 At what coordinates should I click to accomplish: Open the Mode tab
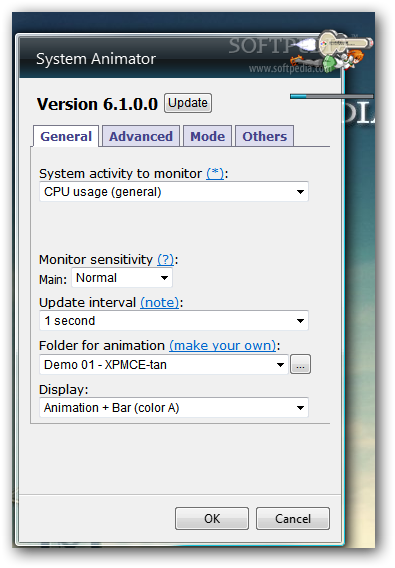pyautogui.click(x=207, y=136)
